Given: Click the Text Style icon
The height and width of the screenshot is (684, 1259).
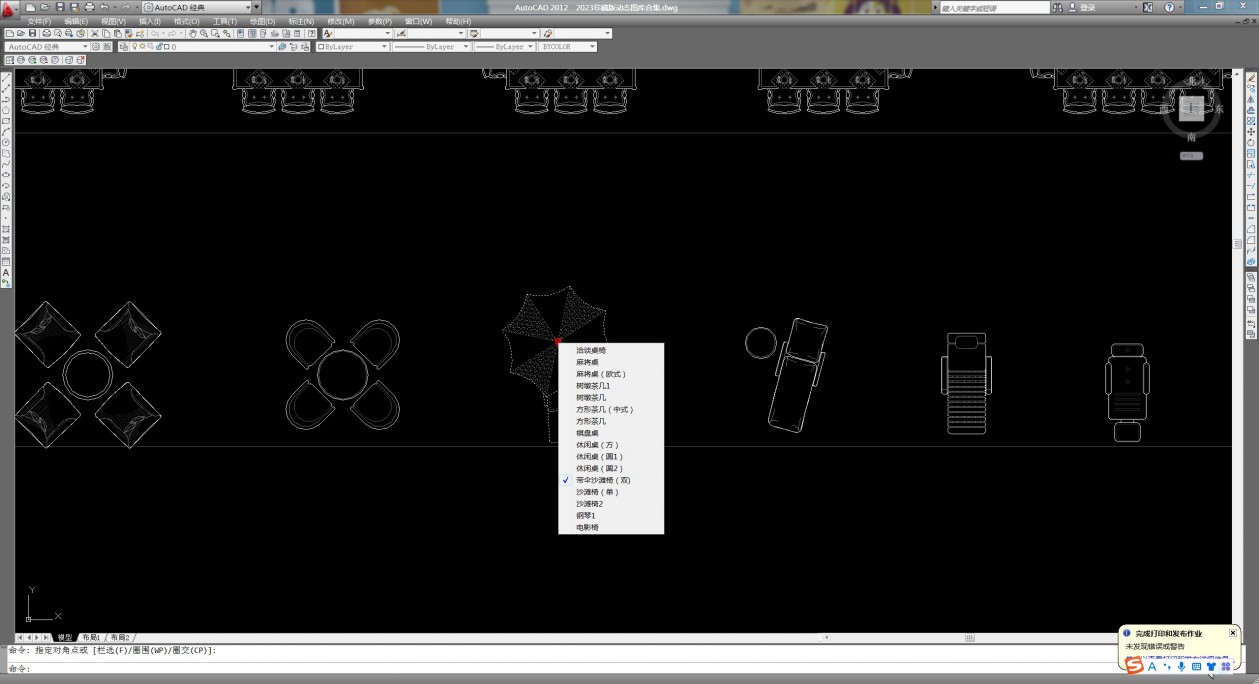Looking at the screenshot, I should (x=327, y=33).
